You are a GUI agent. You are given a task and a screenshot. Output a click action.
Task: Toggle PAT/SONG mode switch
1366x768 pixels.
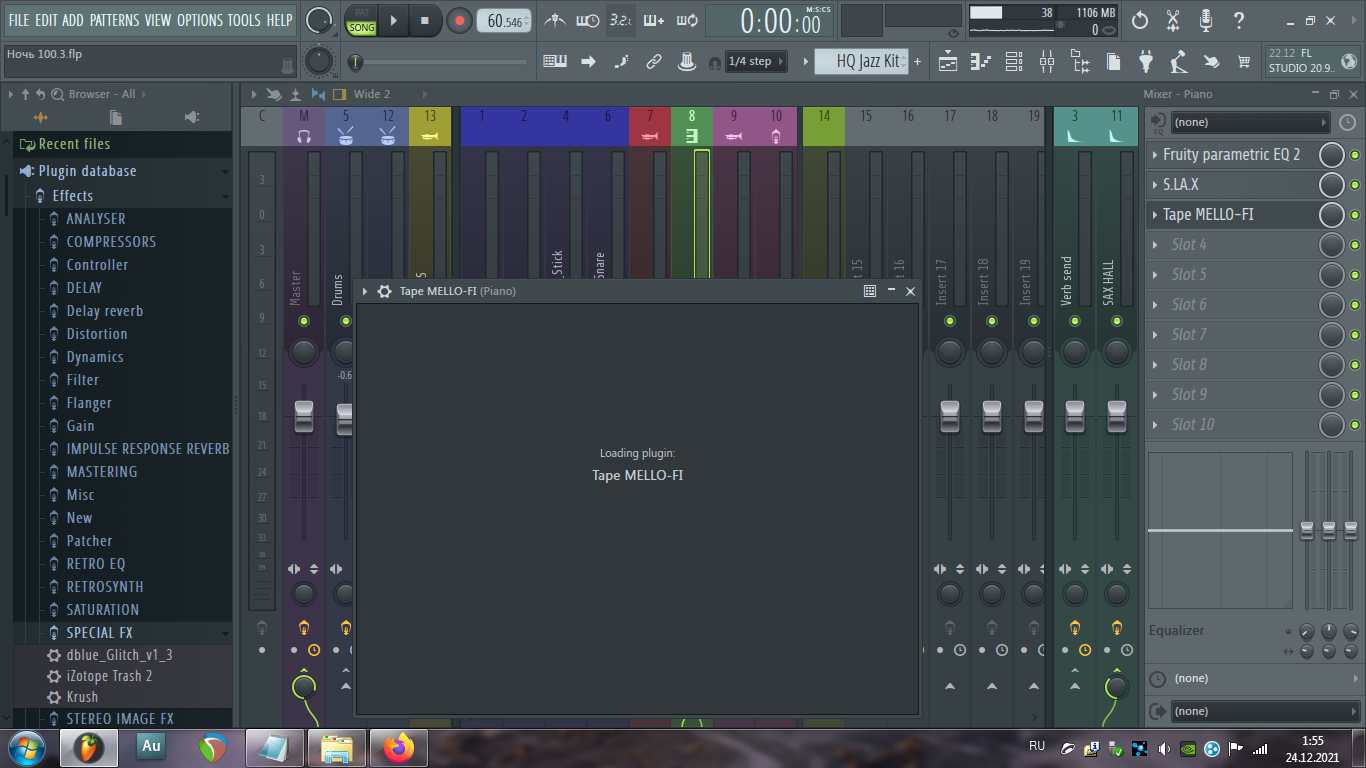tap(362, 20)
